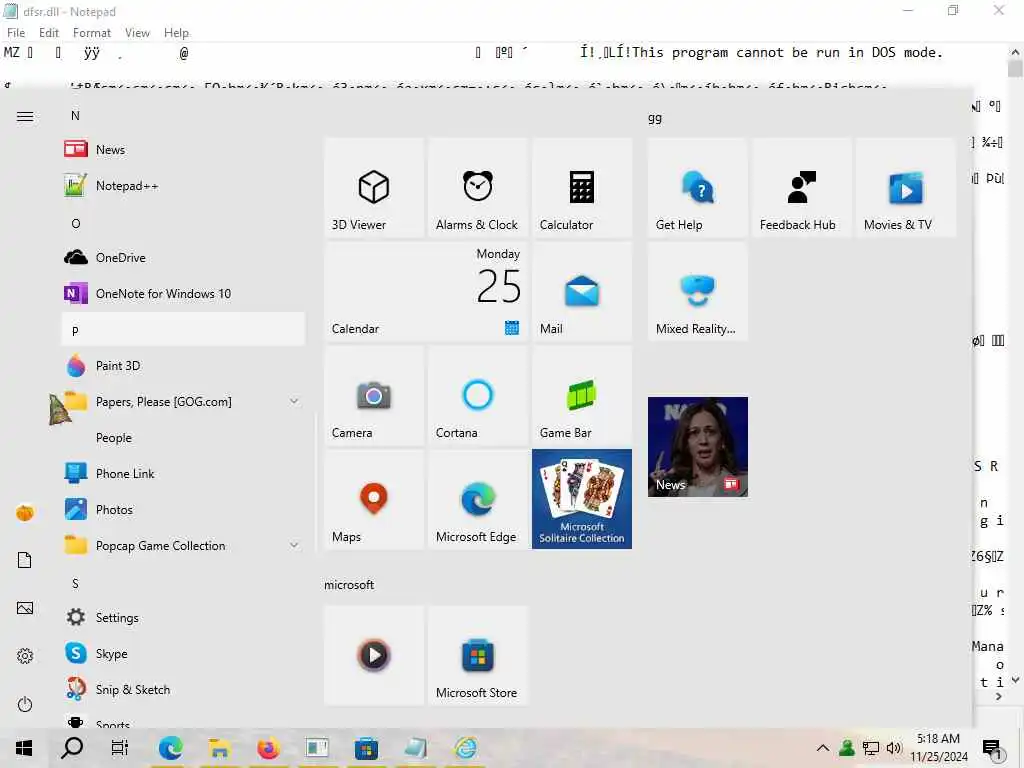Expand the Papers, Please [GOG.com] folder
Viewport: 1024px width, 768px height.
pos(183,402)
